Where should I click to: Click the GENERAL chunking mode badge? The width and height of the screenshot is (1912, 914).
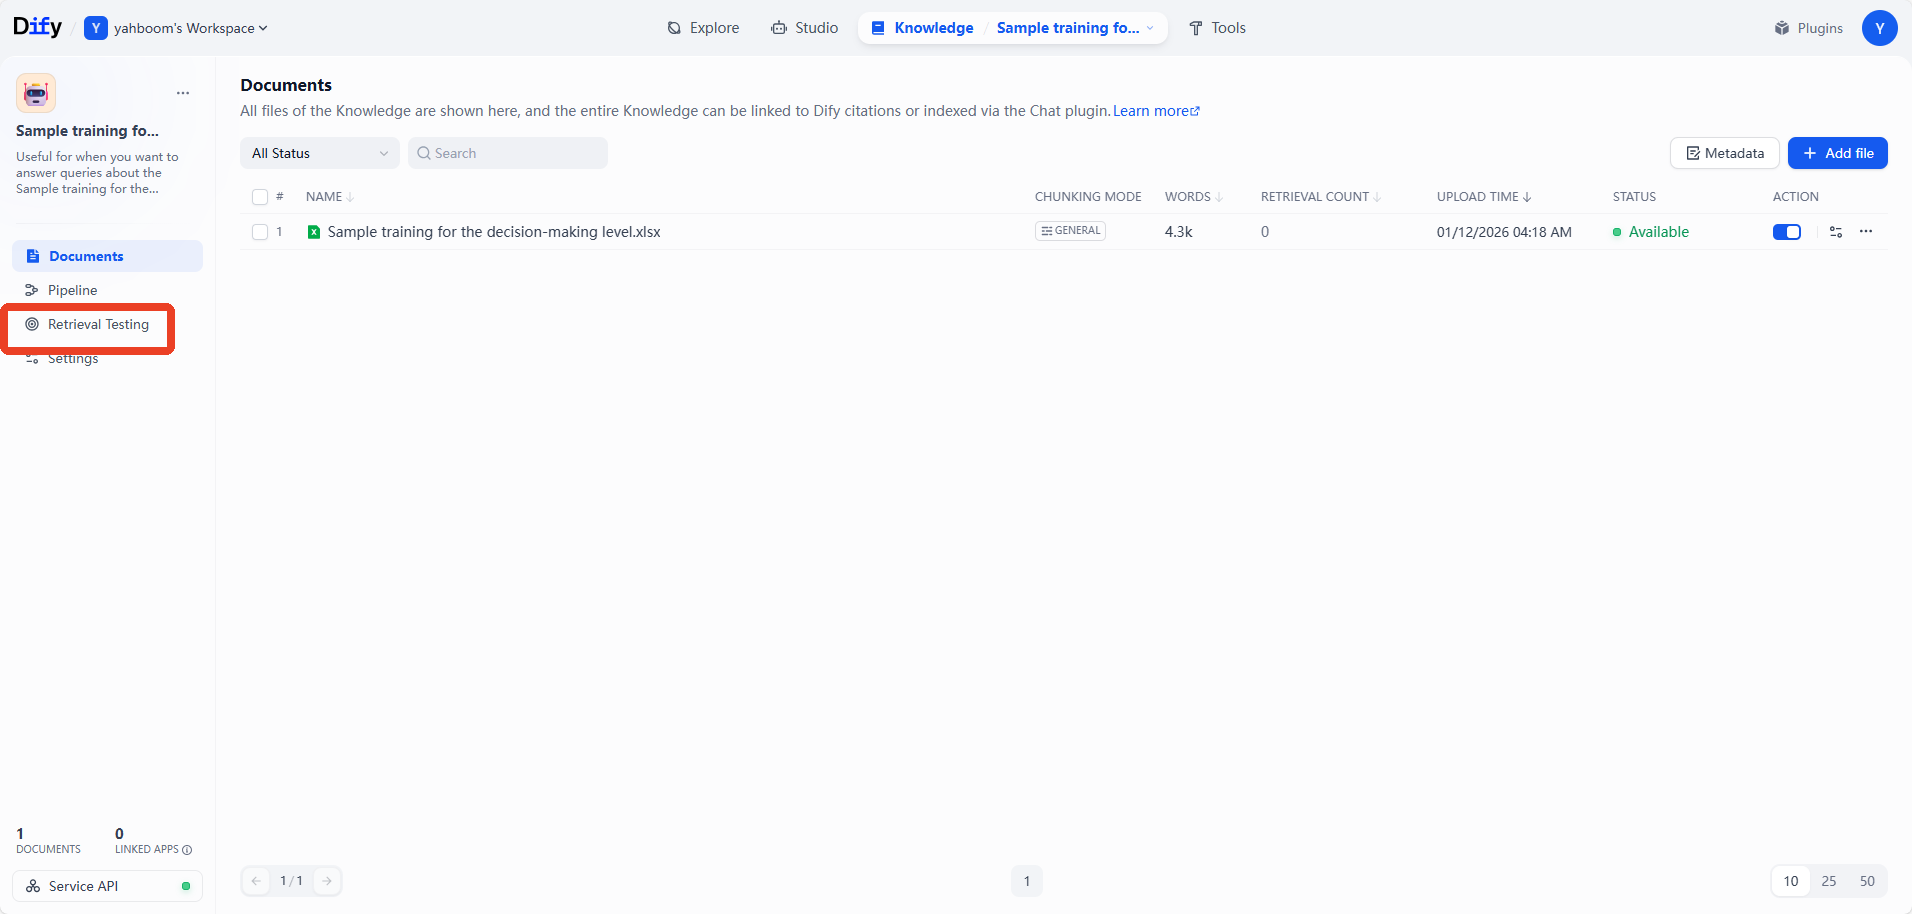click(1070, 231)
